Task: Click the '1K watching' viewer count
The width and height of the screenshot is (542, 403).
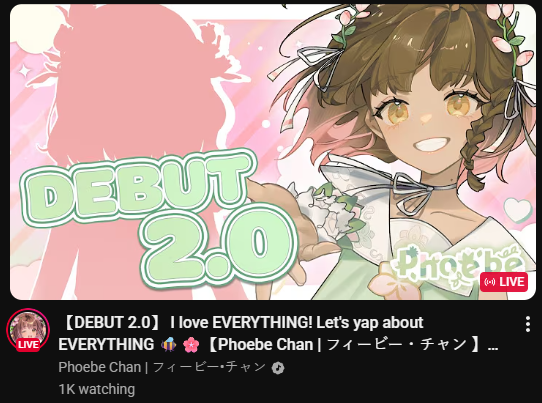Action: 96,389
